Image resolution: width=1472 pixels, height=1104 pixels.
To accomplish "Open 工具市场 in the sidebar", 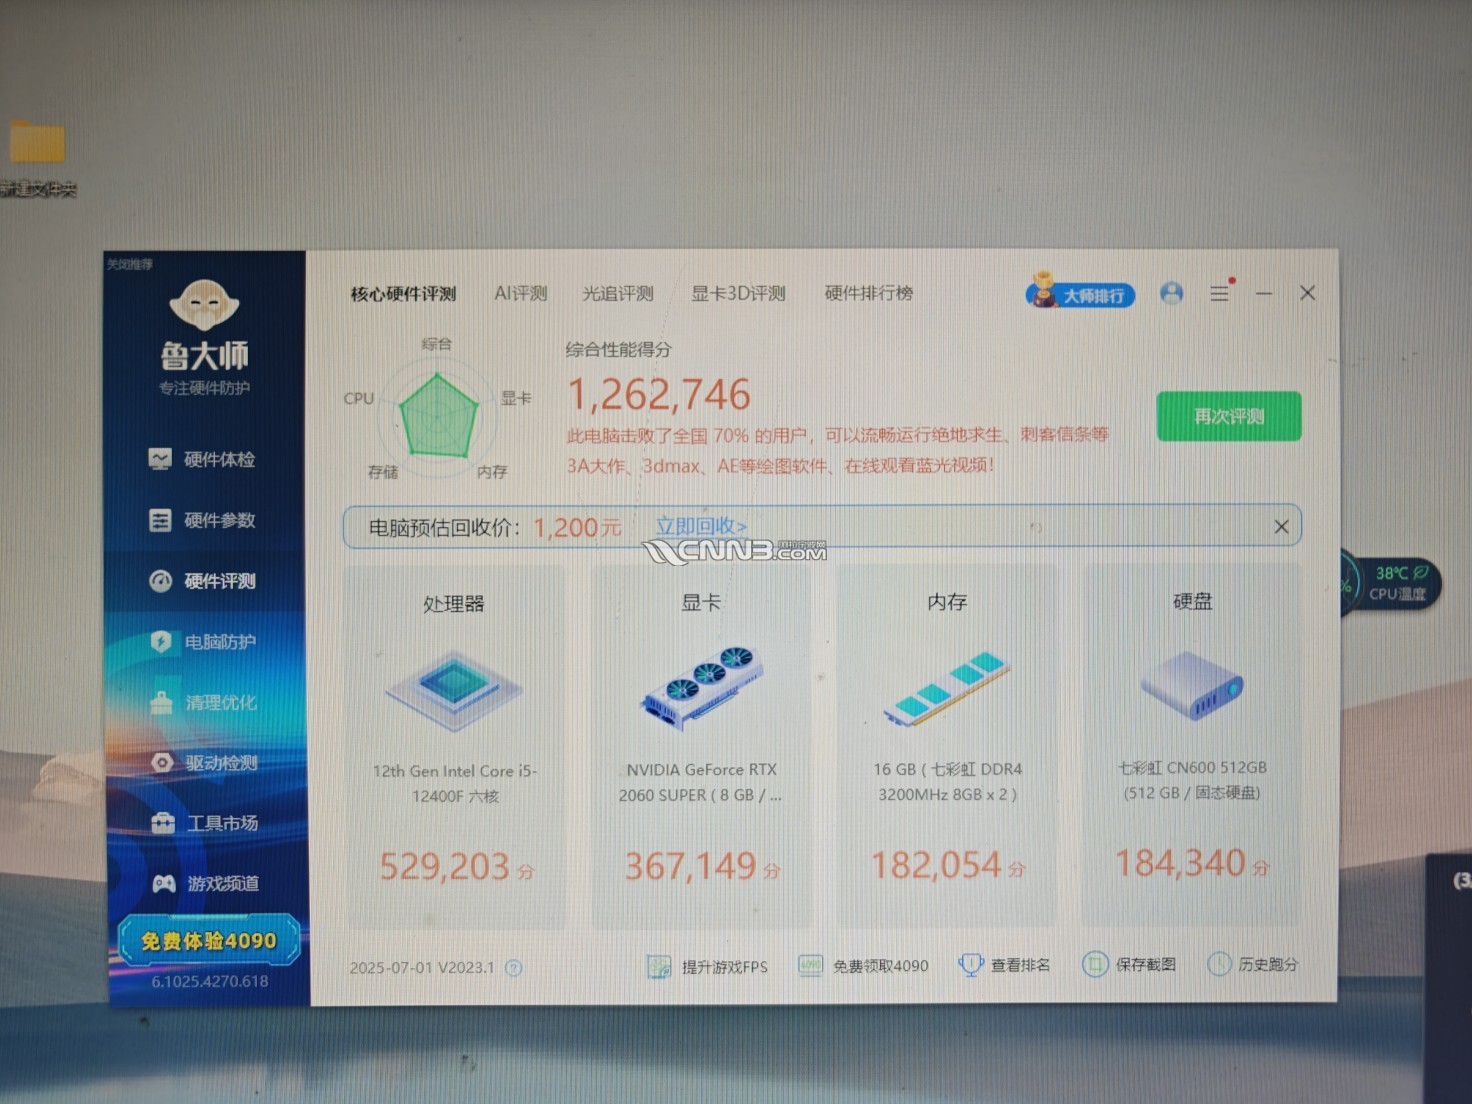I will coord(205,823).
